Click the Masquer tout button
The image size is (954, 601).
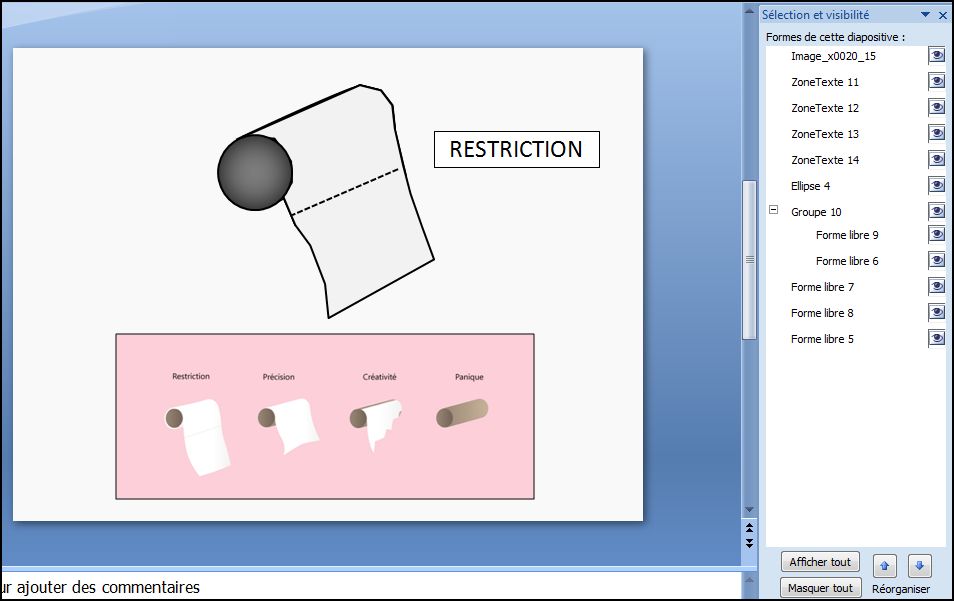pos(820,588)
